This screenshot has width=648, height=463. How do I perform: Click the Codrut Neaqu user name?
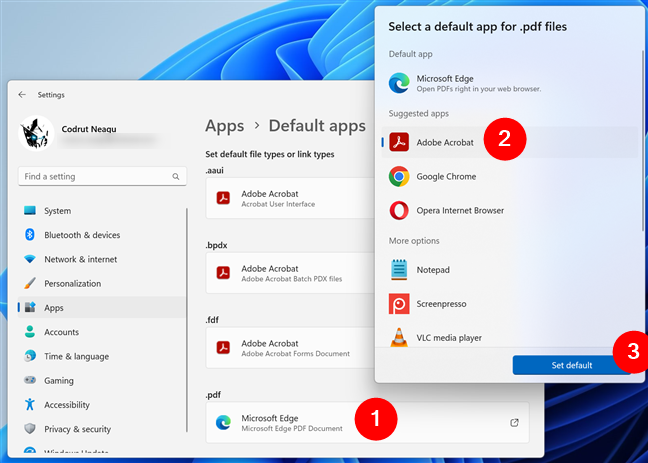coord(89,129)
